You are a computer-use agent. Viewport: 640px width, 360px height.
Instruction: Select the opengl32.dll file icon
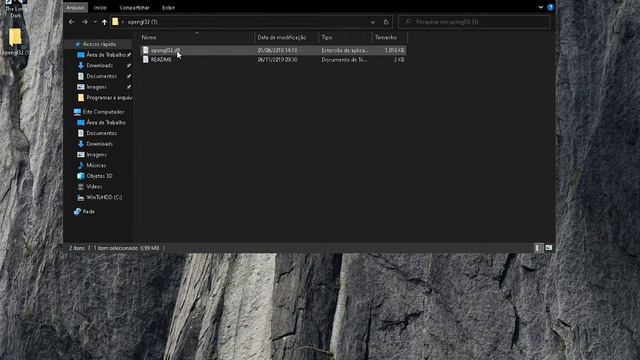coord(146,50)
